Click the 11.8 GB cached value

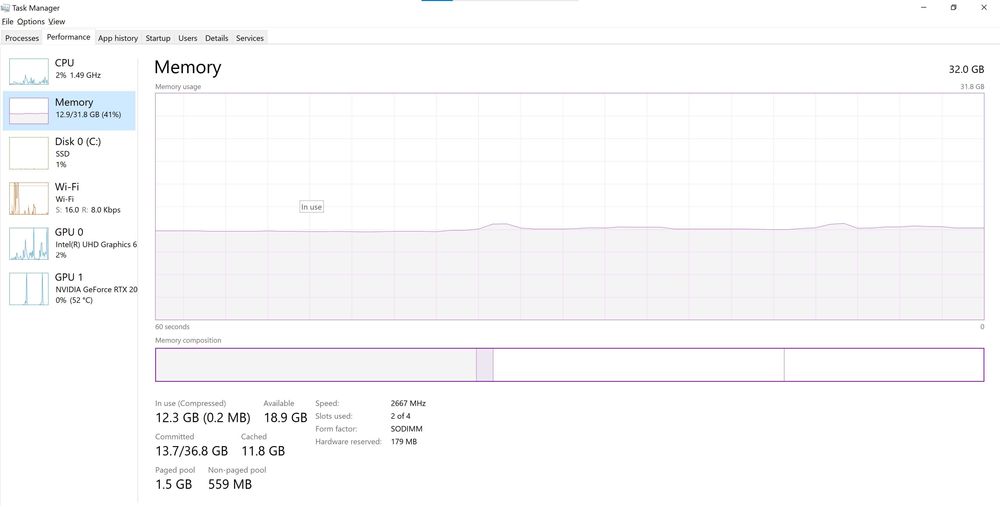[263, 451]
